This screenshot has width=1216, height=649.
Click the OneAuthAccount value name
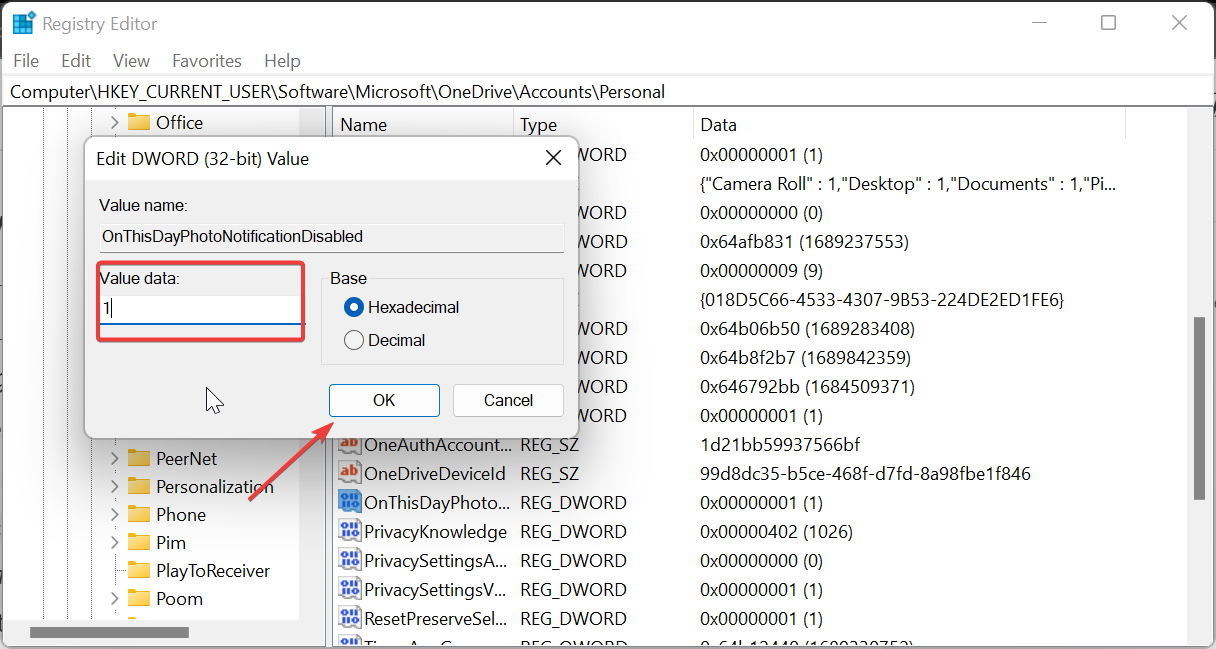coord(437,444)
